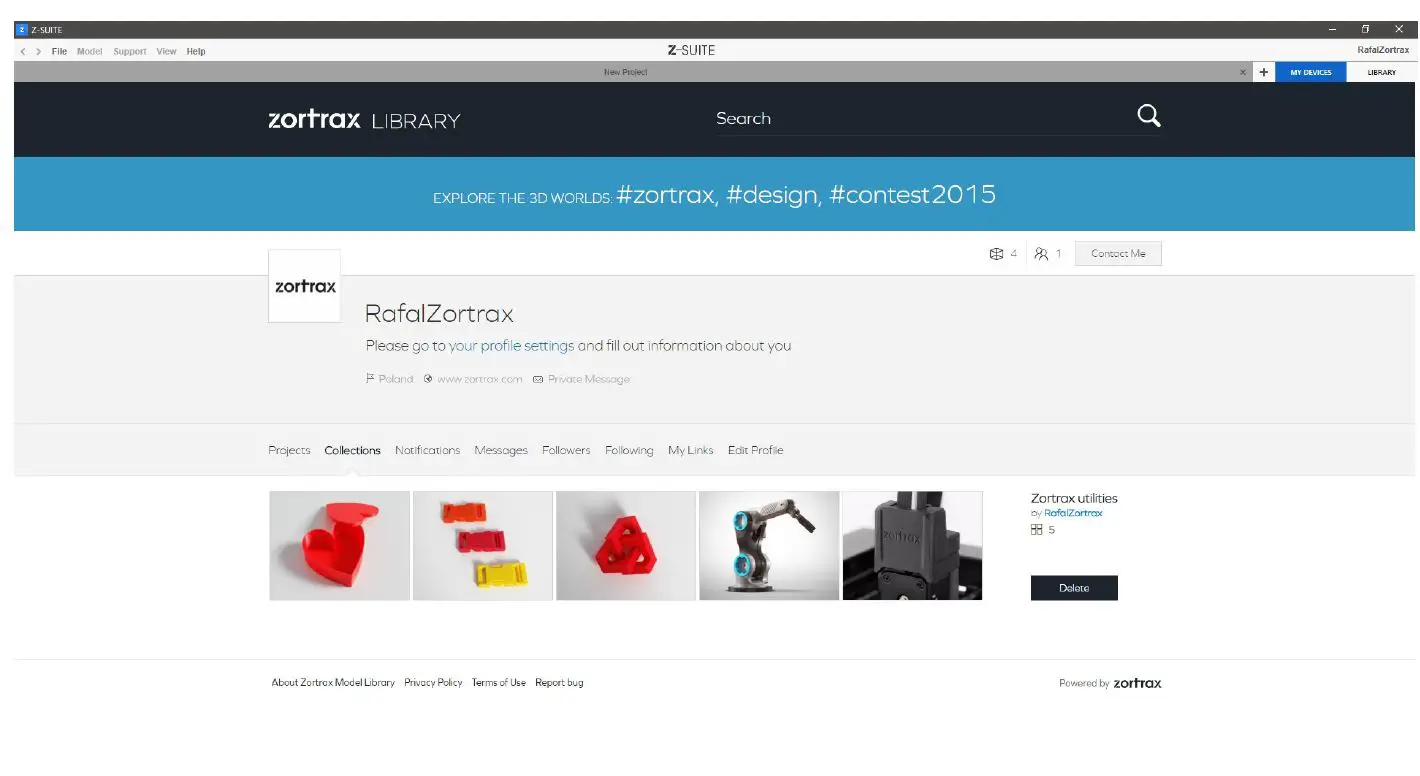Screen dimensions: 1420x776
Task: Open the Help menu
Action: 196,50
